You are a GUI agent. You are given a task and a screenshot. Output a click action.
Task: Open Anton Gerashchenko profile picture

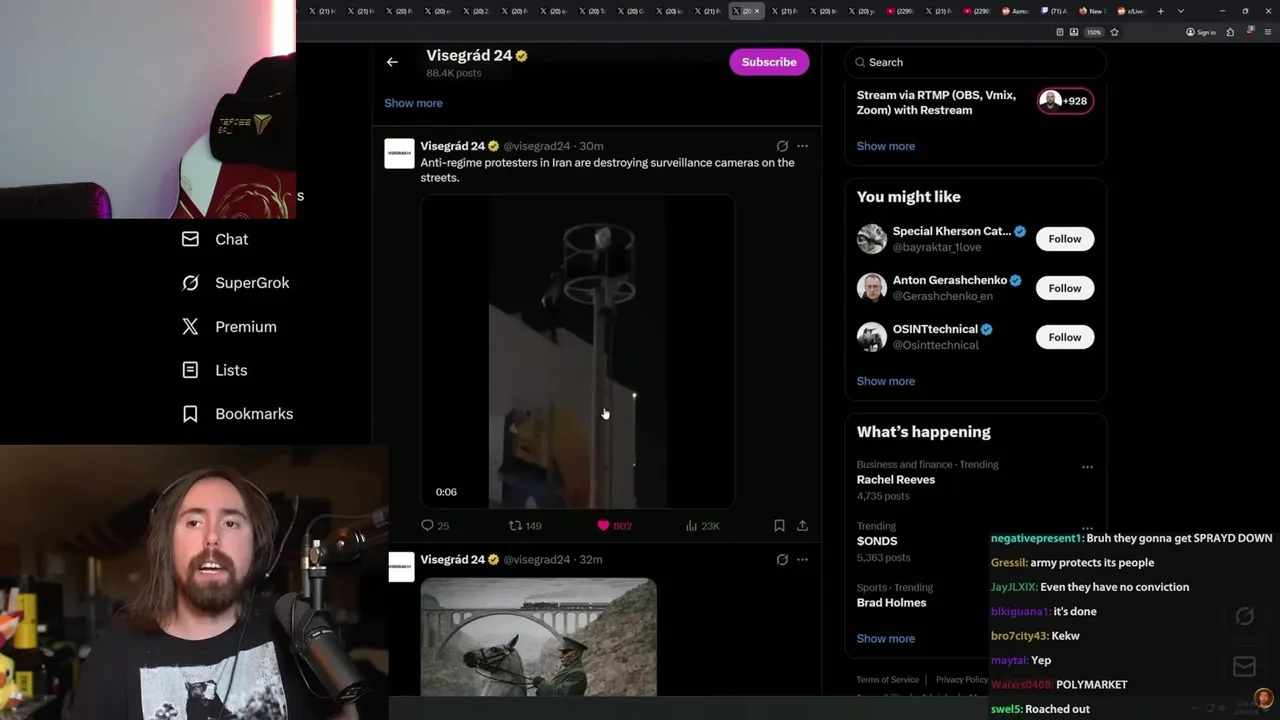coord(871,288)
